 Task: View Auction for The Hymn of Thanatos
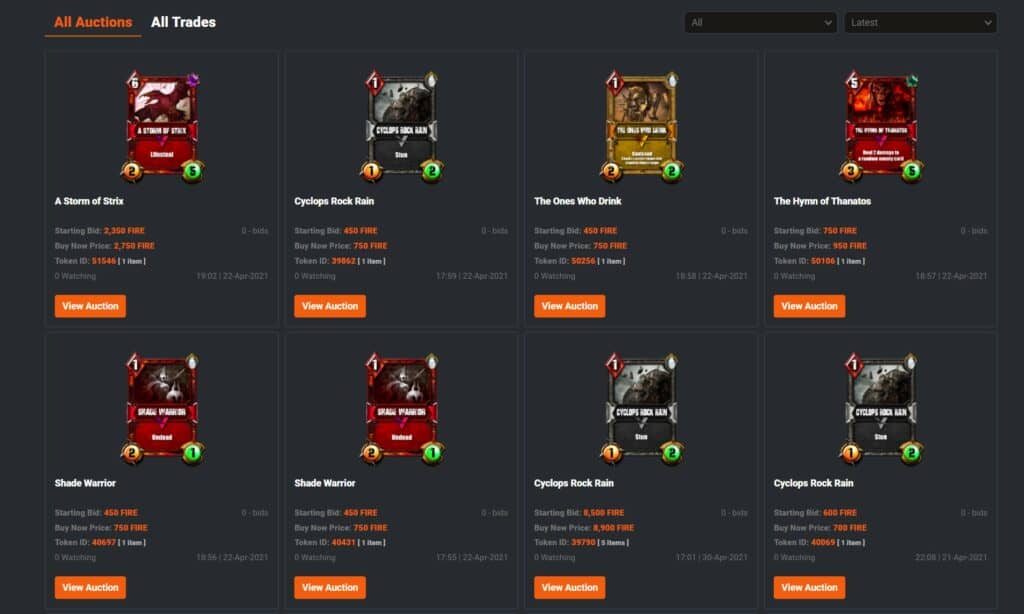[x=809, y=306]
